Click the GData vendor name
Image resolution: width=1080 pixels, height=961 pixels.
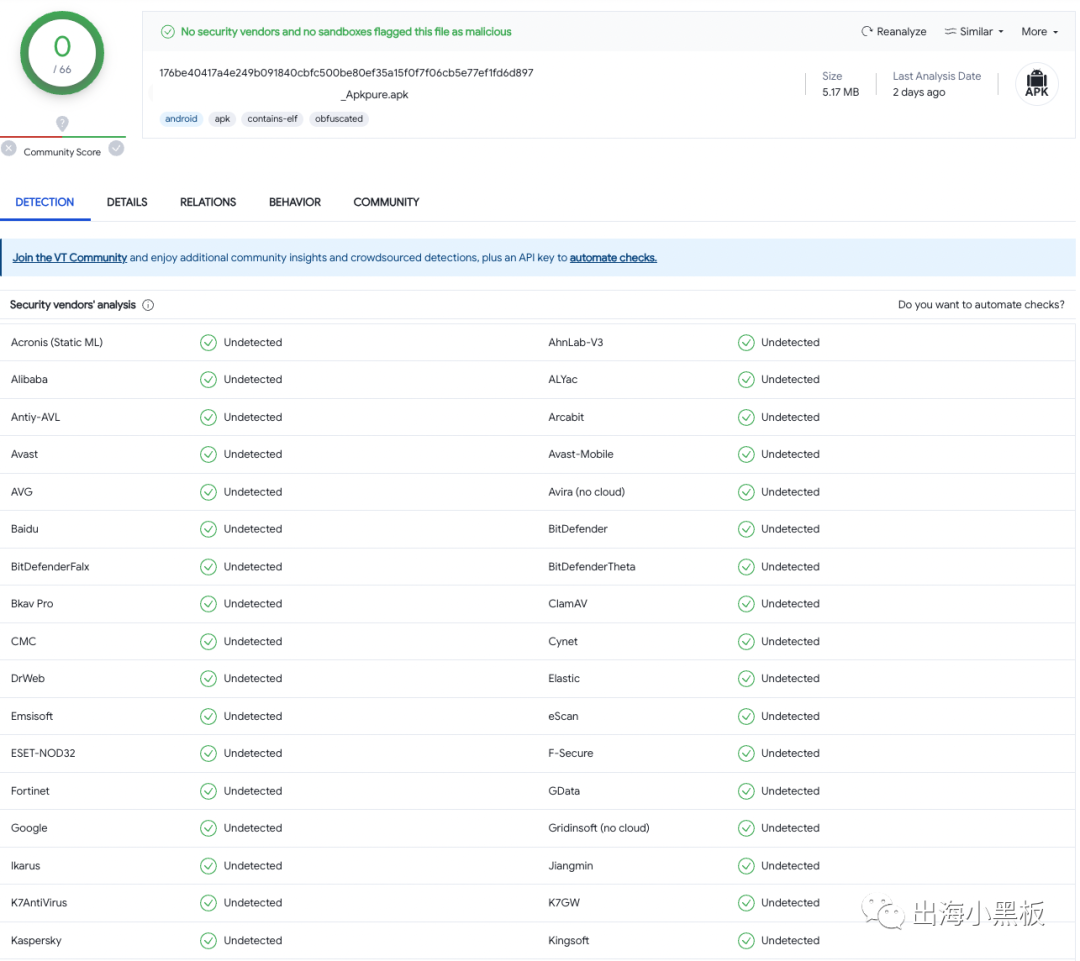click(564, 791)
